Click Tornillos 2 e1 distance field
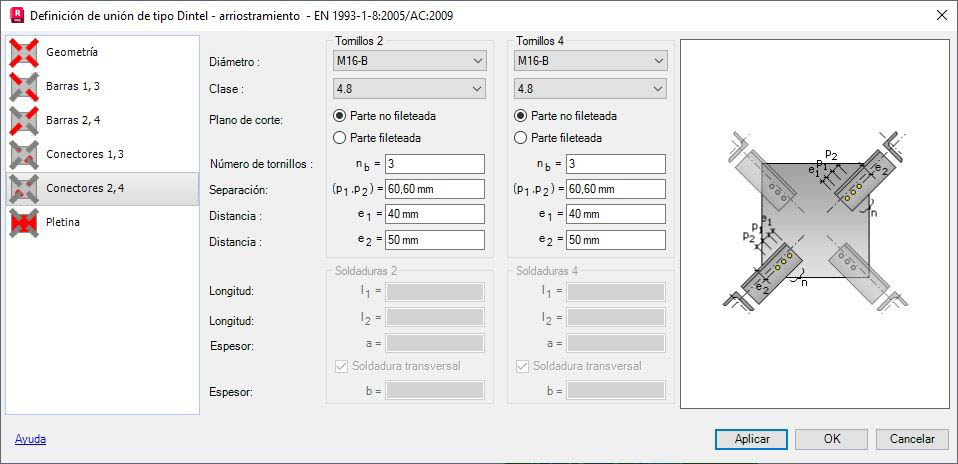The width and height of the screenshot is (958, 464). pyautogui.click(x=435, y=215)
